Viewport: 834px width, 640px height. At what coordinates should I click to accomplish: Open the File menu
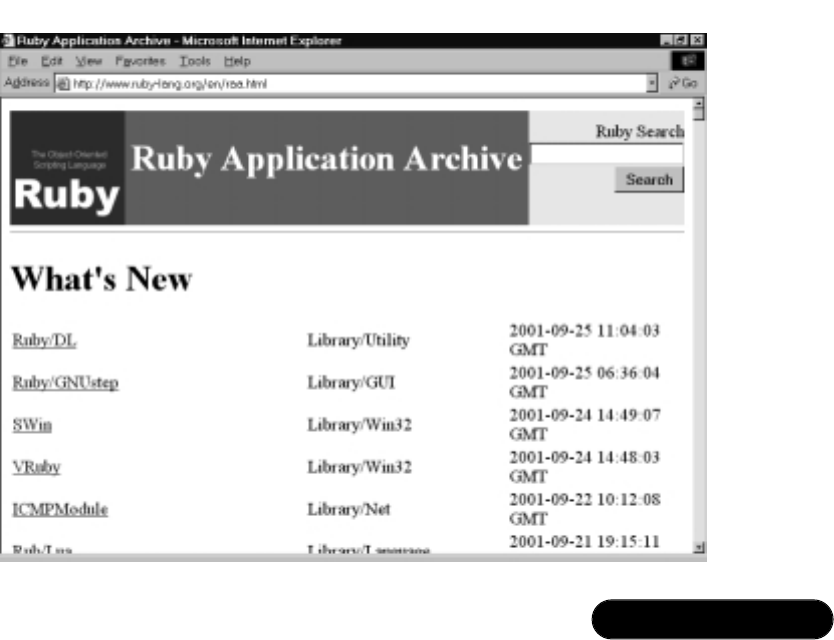click(x=18, y=61)
